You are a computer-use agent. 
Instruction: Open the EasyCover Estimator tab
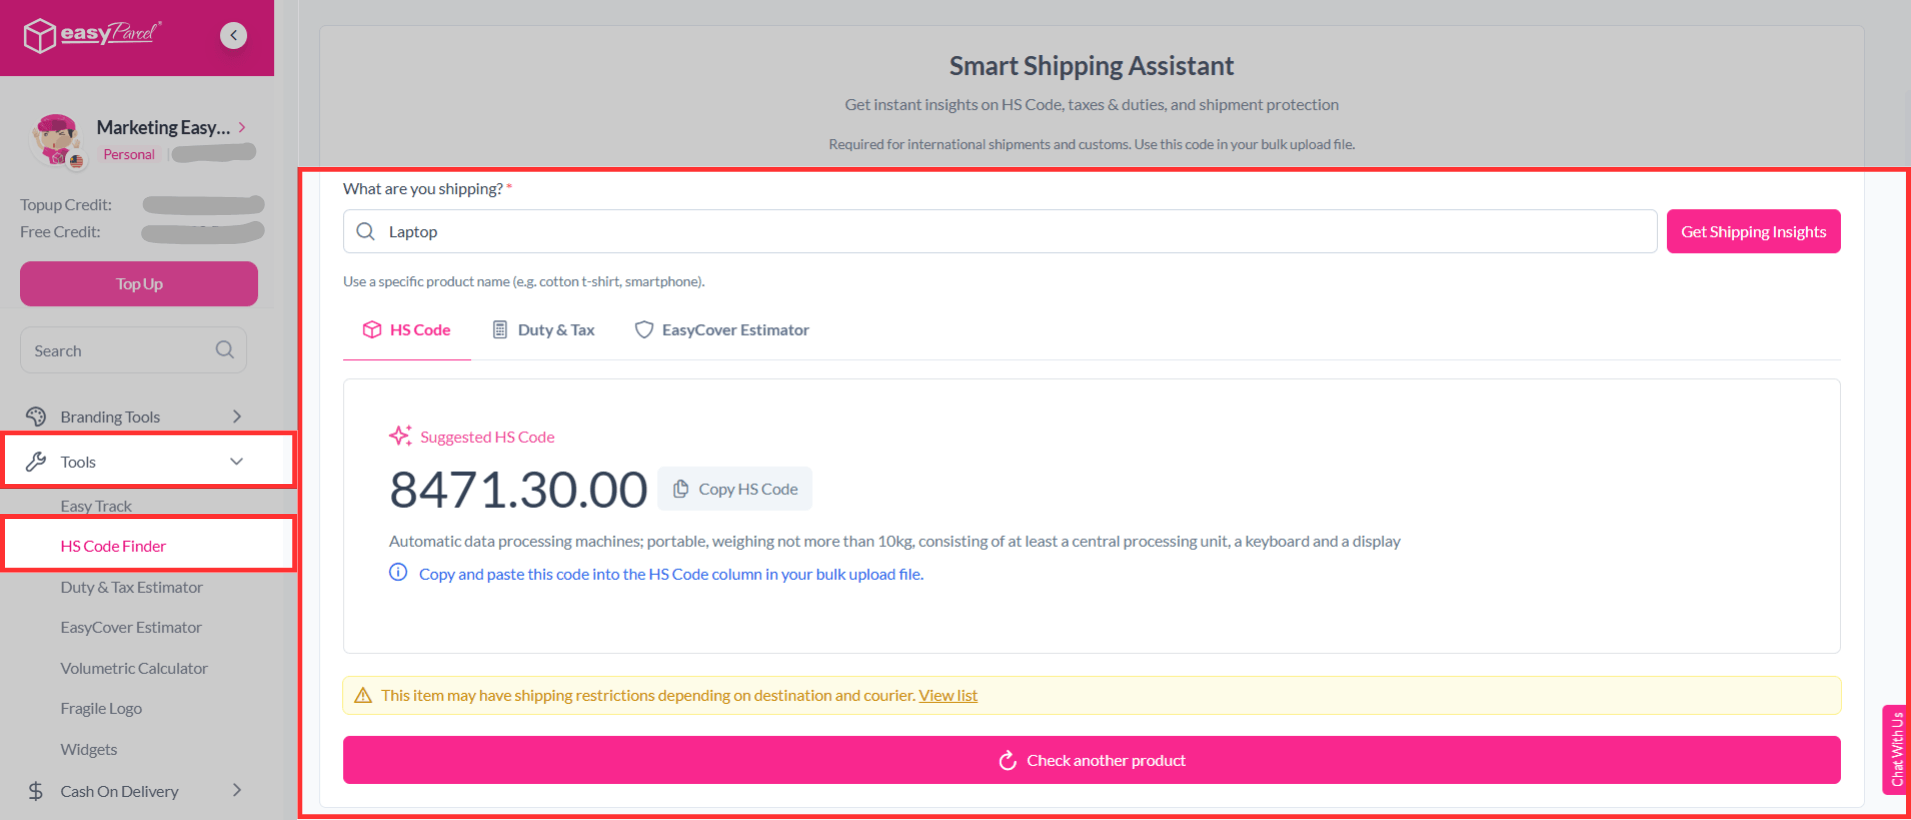722,330
